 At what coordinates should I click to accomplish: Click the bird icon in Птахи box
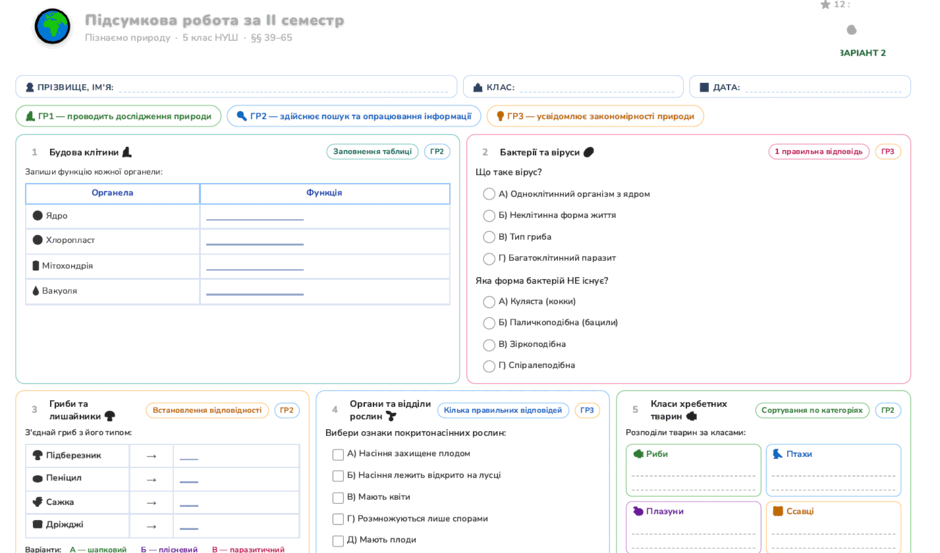(778, 454)
